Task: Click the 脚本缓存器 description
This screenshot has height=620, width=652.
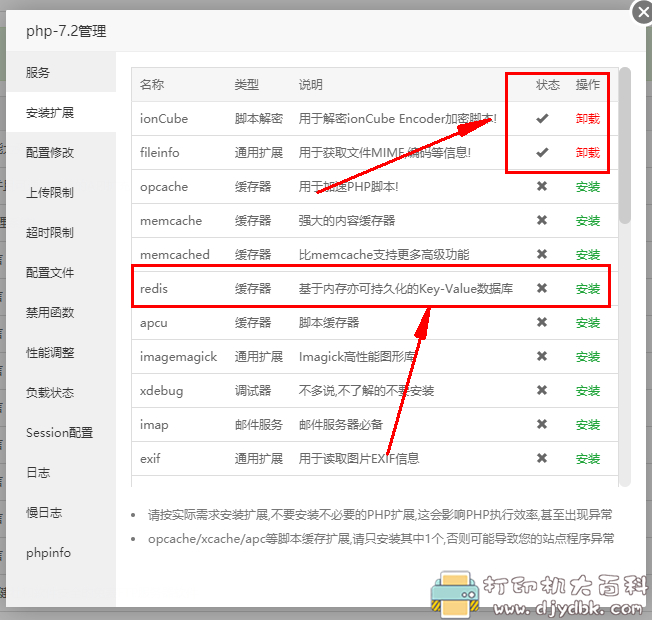Action: [x=328, y=323]
